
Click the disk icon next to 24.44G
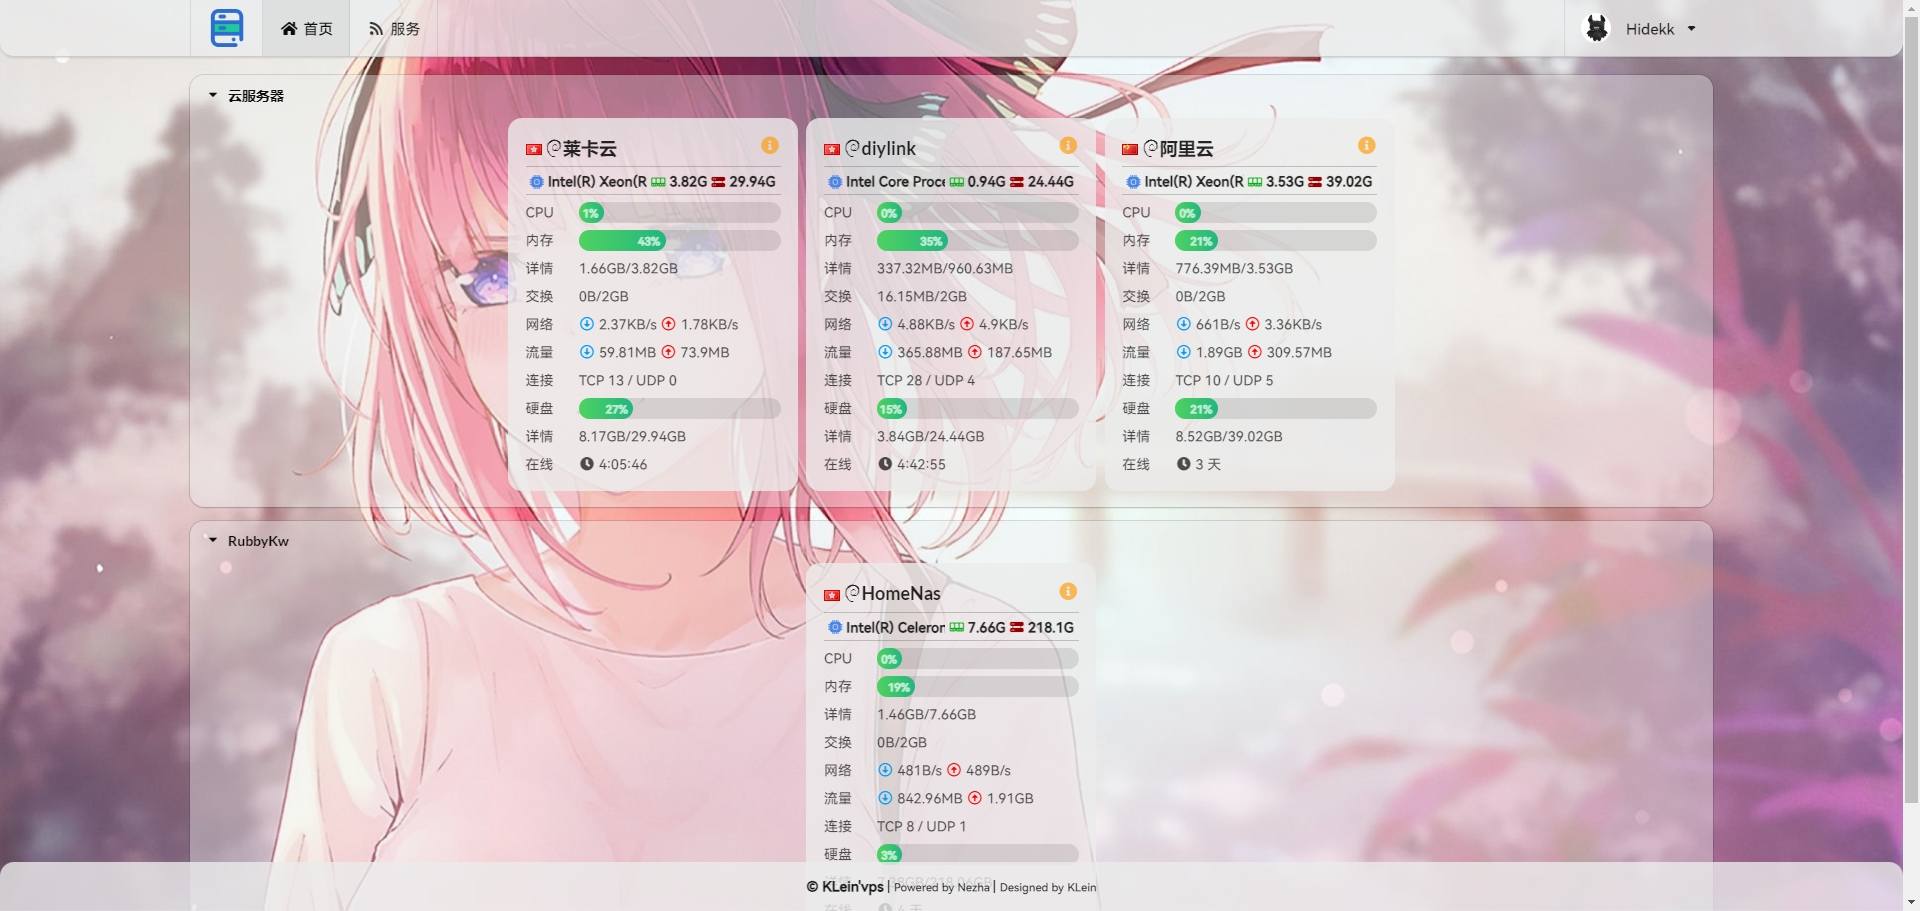point(1017,182)
